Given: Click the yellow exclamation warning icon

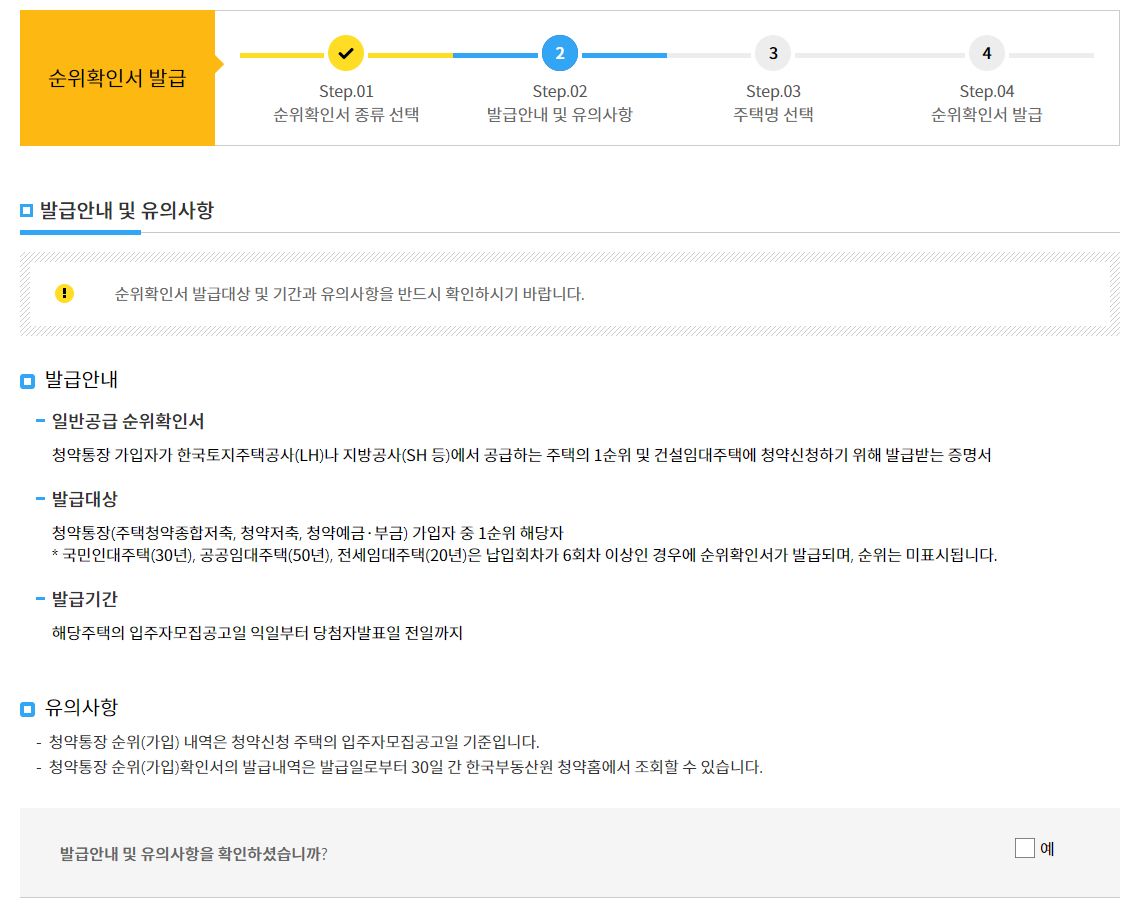Looking at the screenshot, I should click(x=64, y=293).
